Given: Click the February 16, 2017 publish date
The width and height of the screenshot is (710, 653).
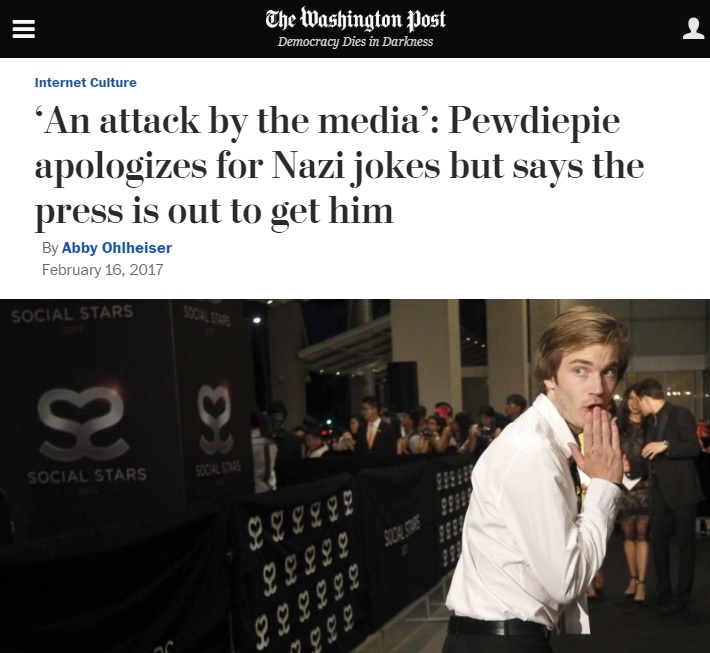Looking at the screenshot, I should [102, 270].
